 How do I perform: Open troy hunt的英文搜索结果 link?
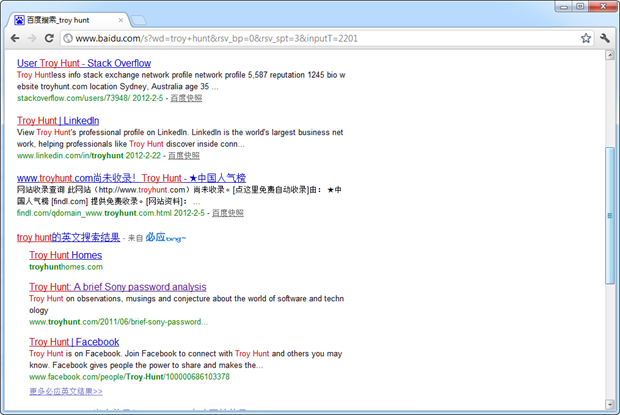(x=68, y=237)
